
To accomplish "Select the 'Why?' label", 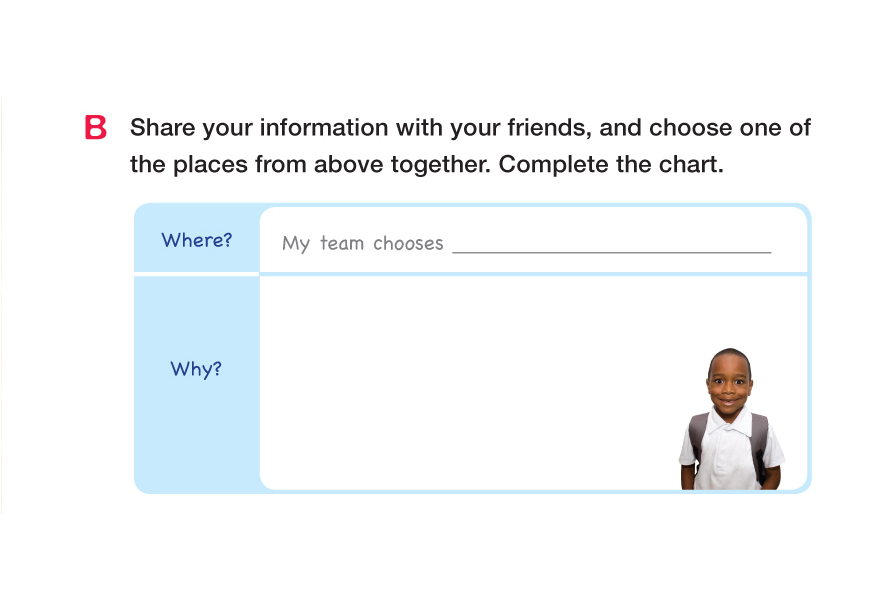I will 196,369.
